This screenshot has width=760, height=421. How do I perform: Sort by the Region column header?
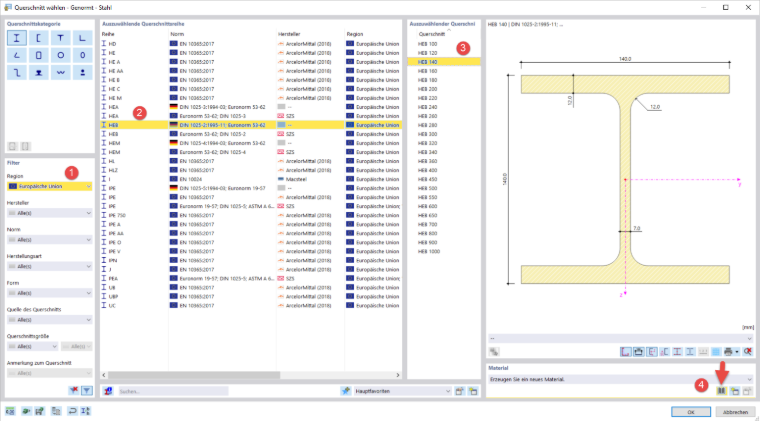(x=373, y=34)
